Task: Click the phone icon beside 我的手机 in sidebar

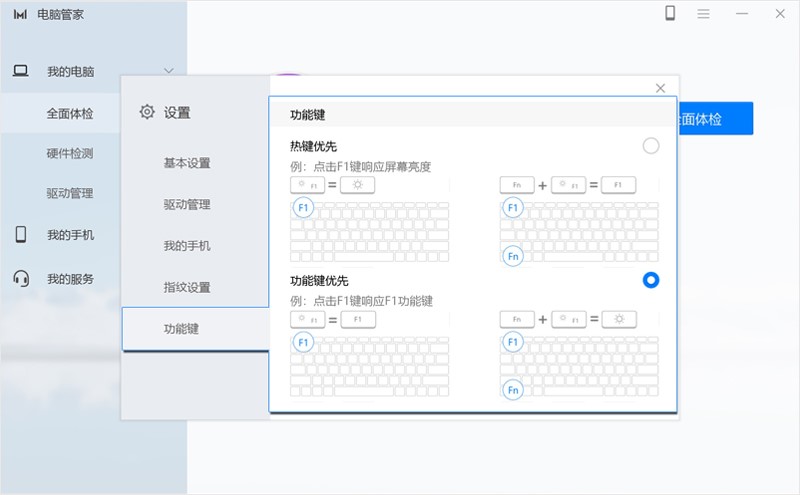Action: click(x=21, y=234)
